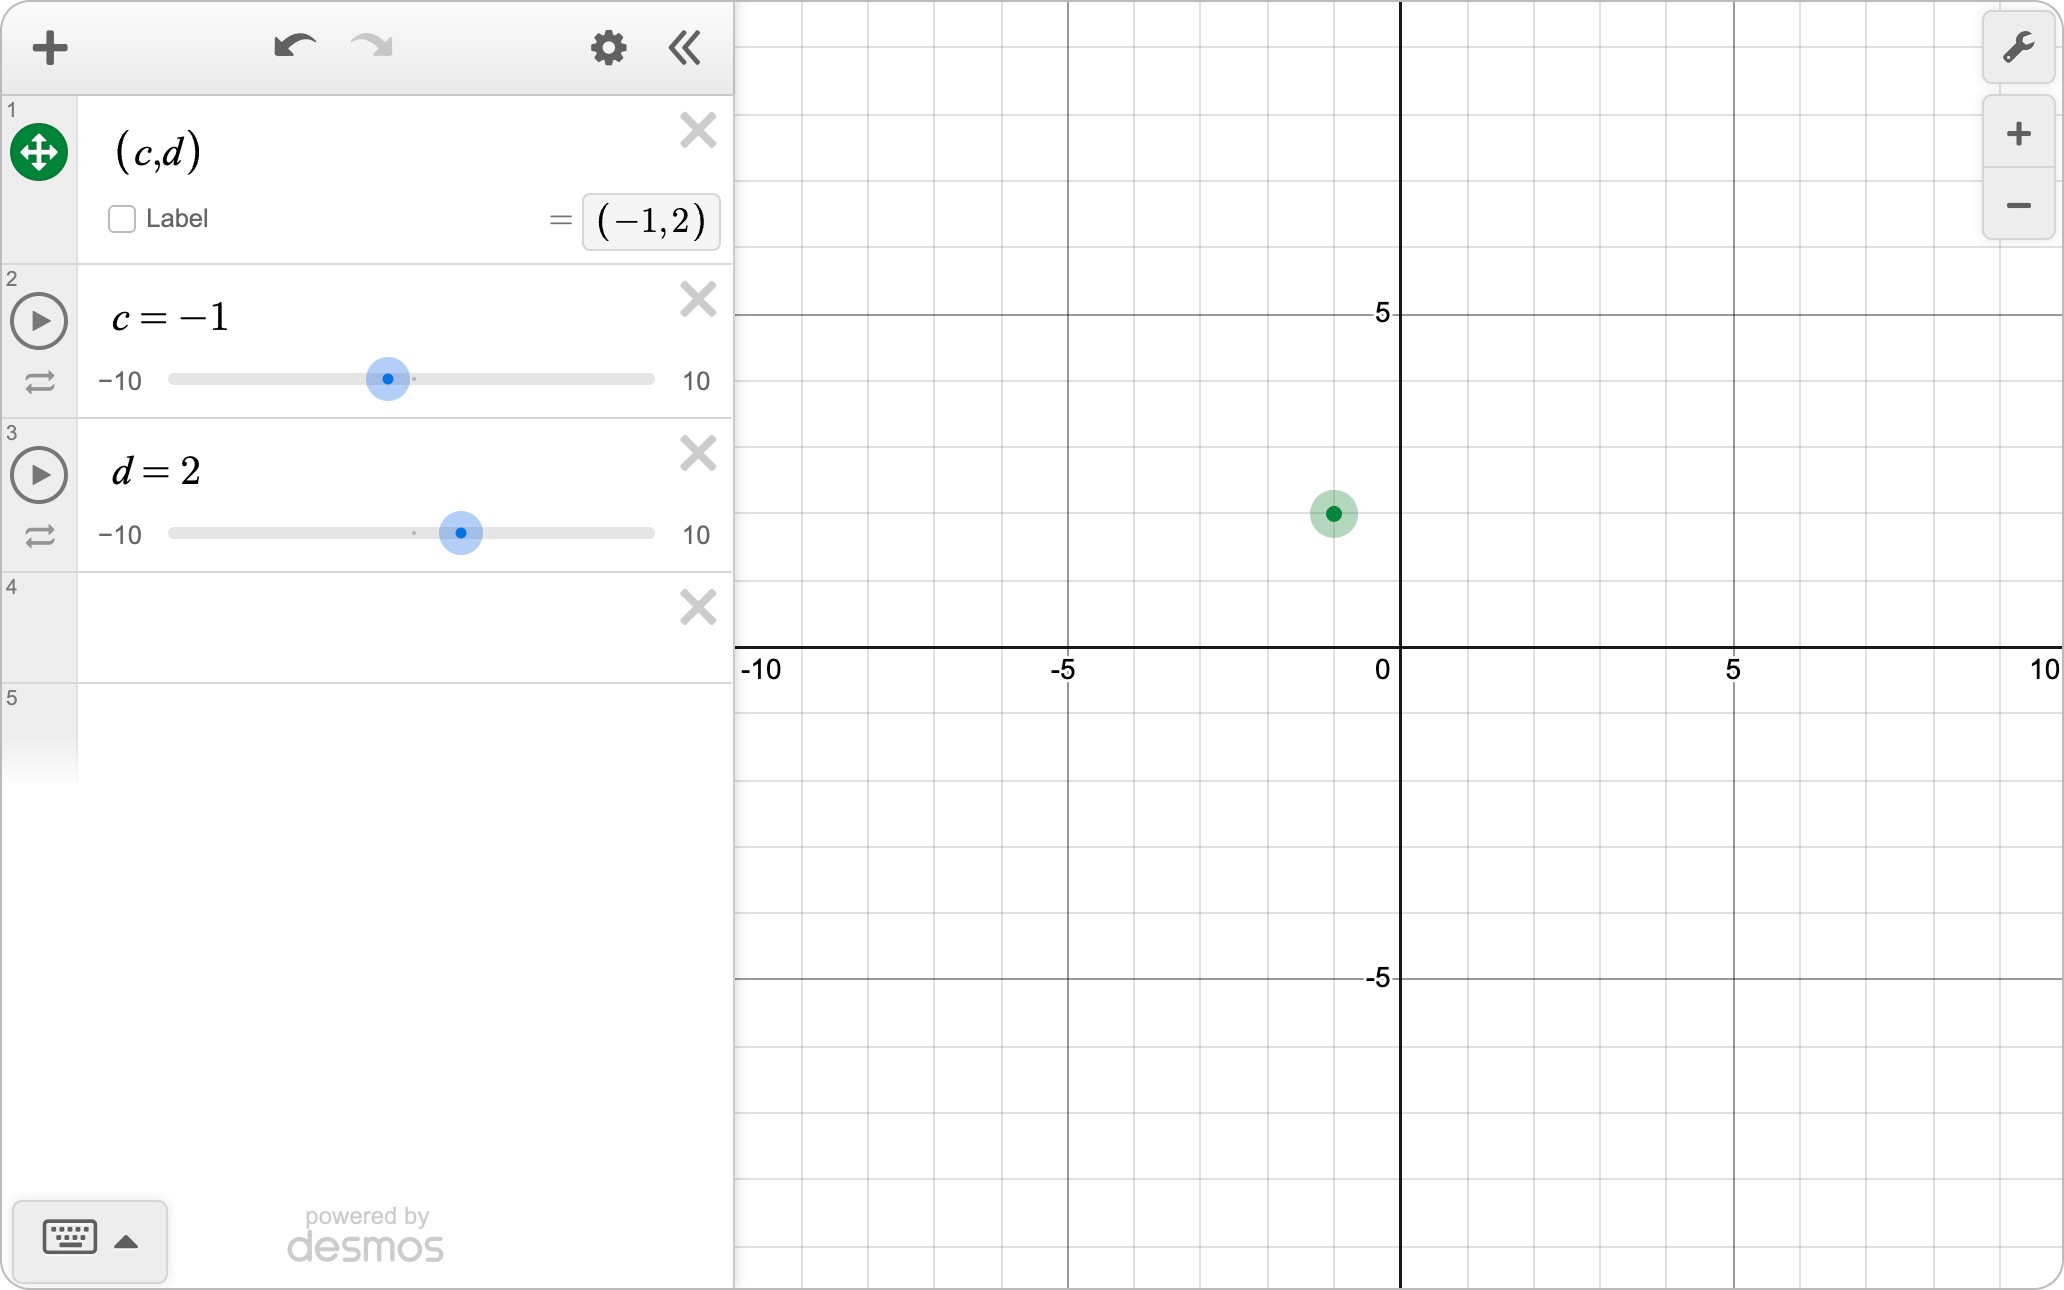Select the d = 2 expression text

[156, 471]
